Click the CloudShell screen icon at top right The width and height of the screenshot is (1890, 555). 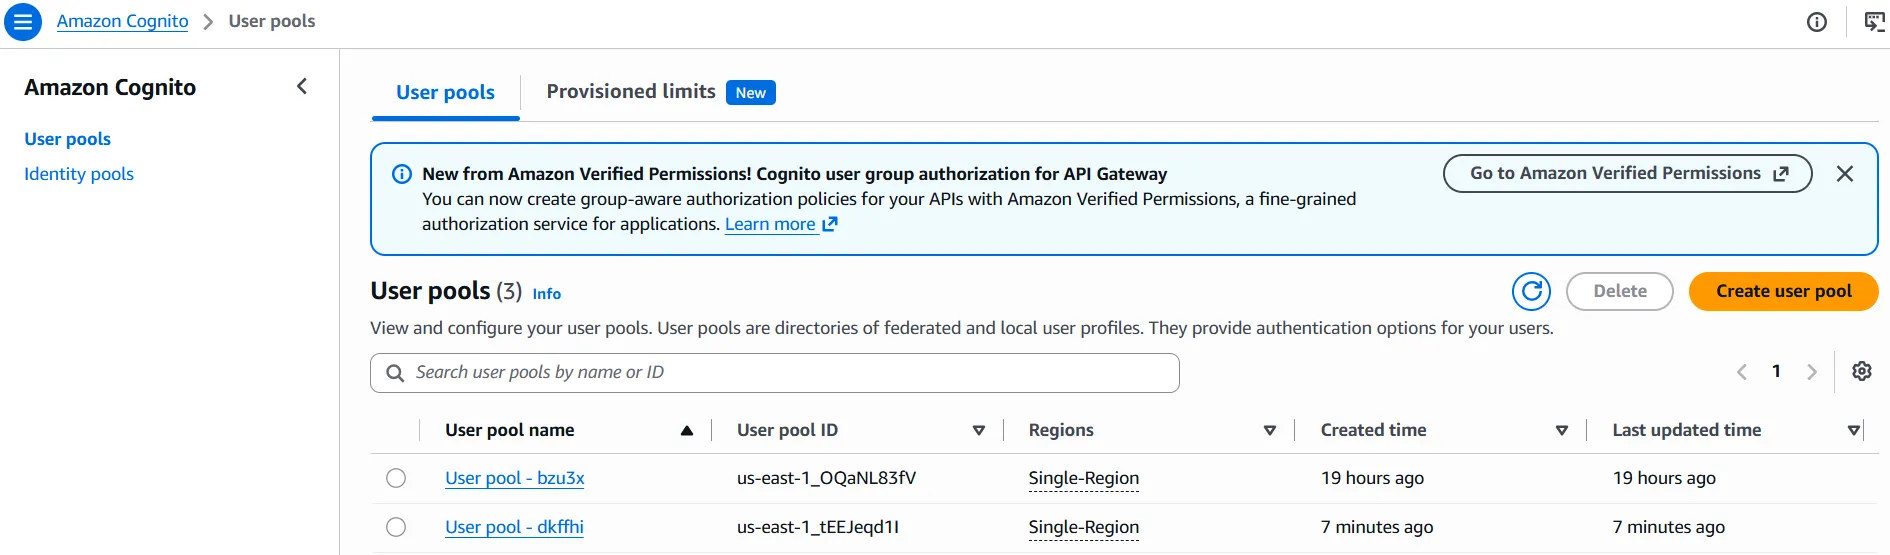[1875, 22]
